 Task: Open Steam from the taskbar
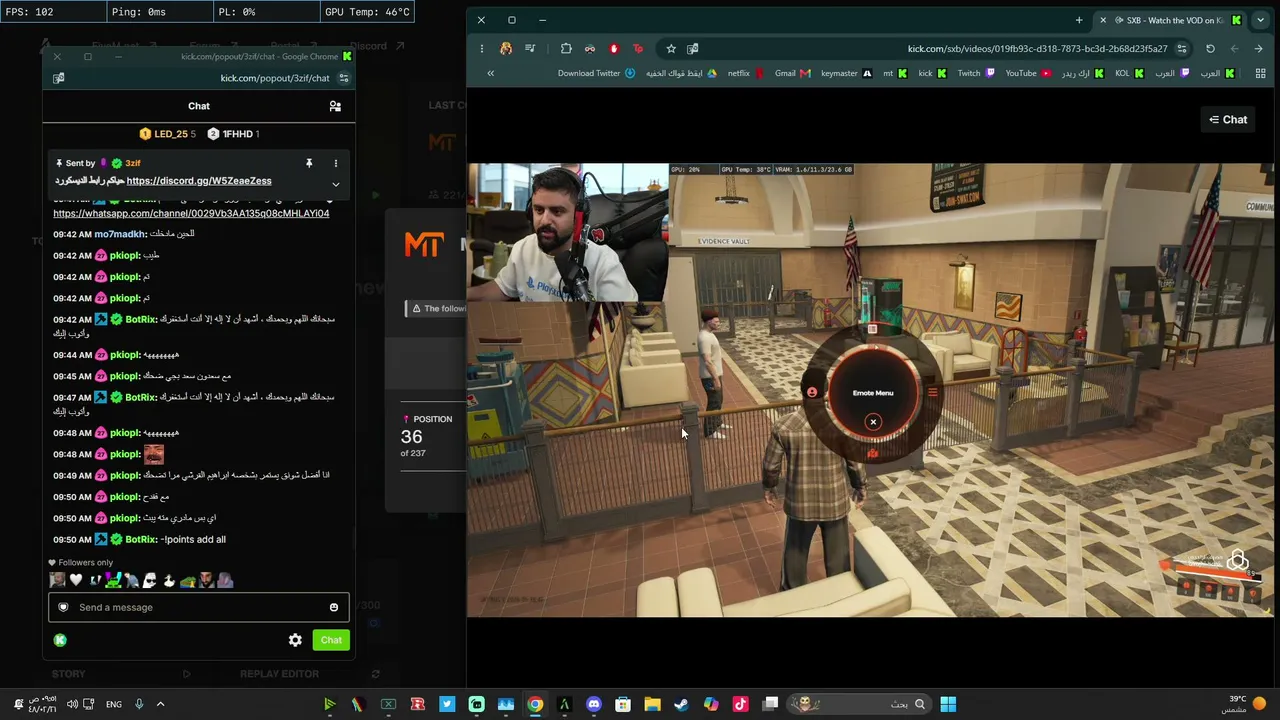(681, 704)
